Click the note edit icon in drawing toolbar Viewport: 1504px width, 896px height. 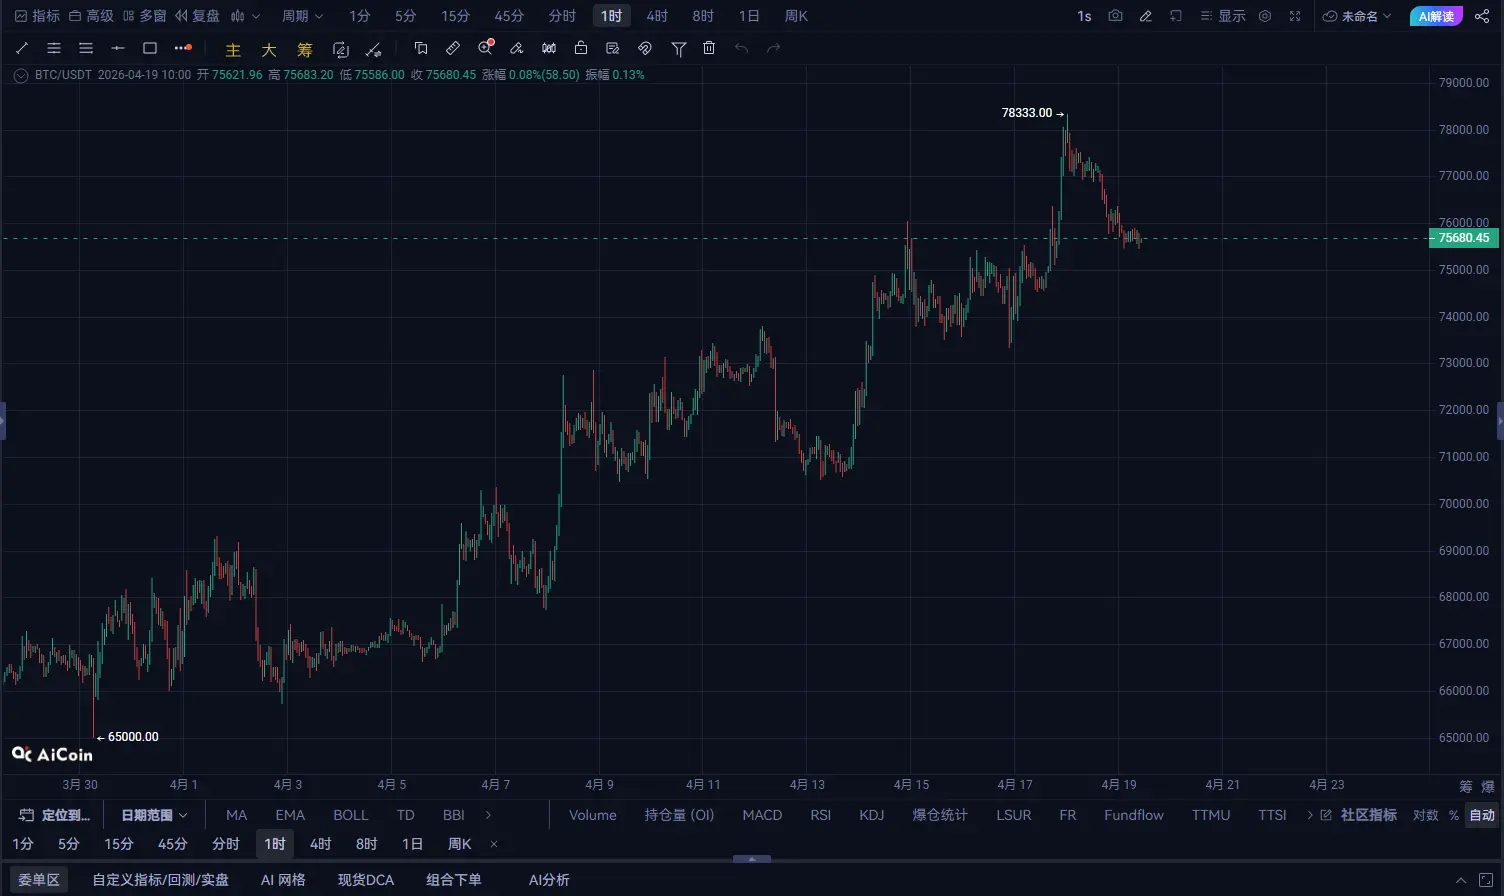pyautogui.click(x=613, y=48)
